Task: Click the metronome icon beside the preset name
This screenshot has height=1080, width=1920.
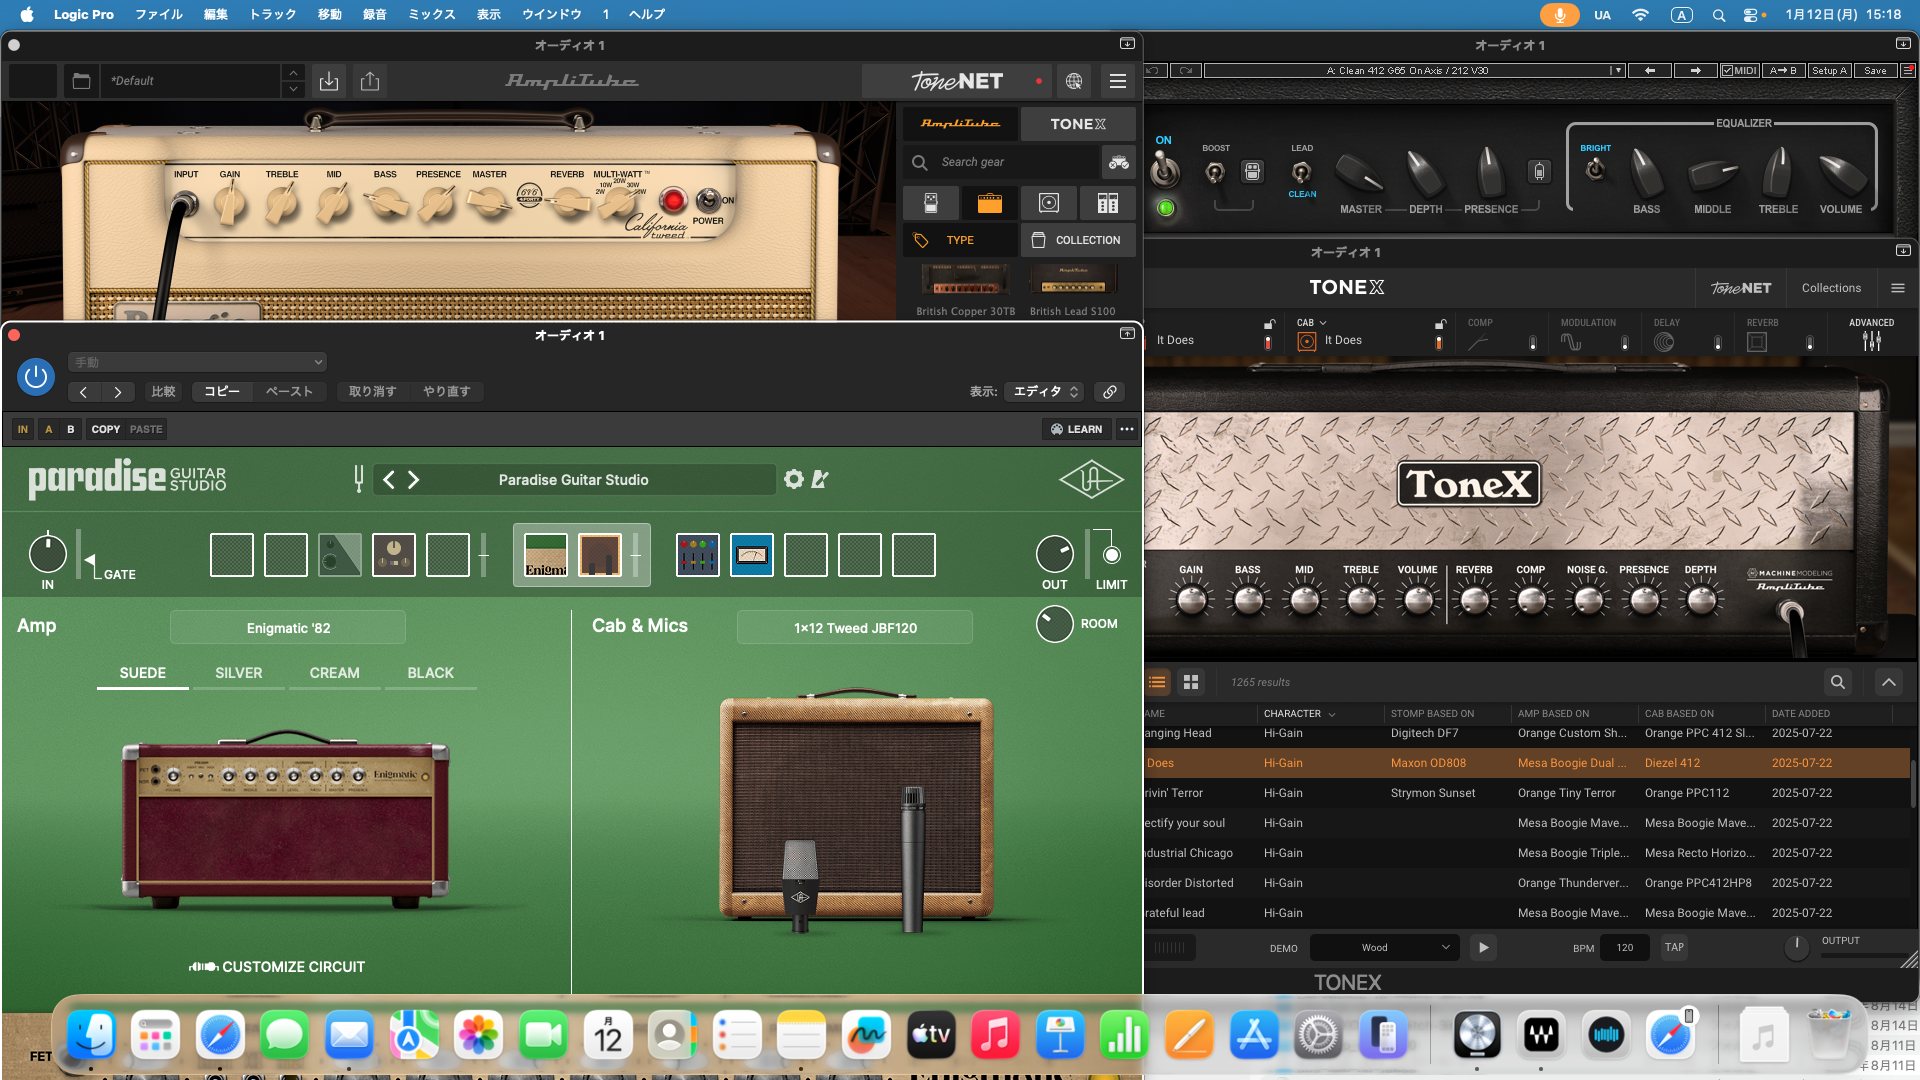Action: [820, 479]
